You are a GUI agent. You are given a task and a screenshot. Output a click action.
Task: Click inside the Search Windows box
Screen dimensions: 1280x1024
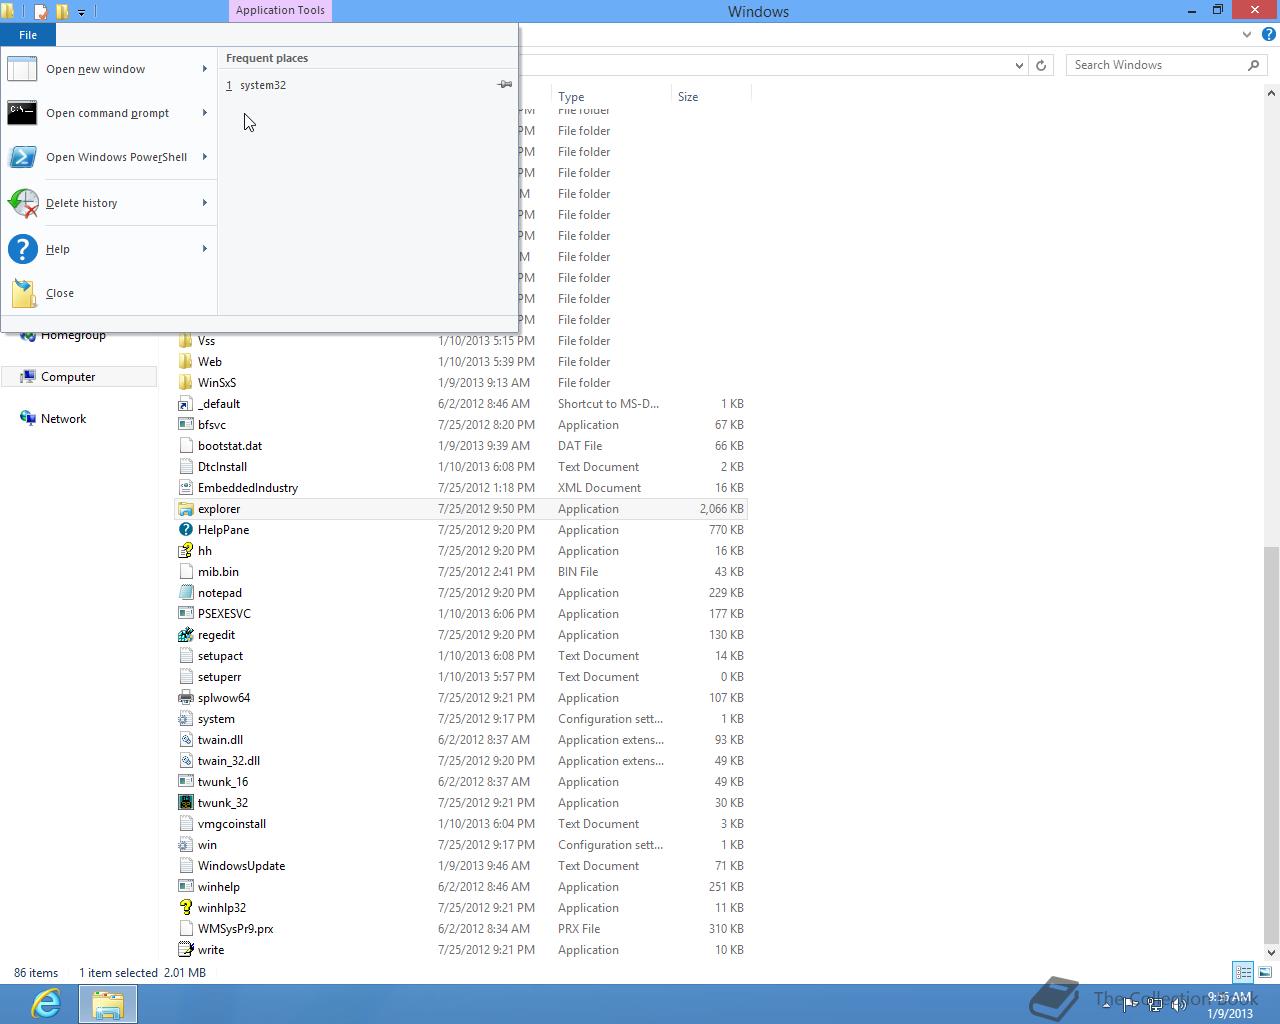click(x=1157, y=65)
